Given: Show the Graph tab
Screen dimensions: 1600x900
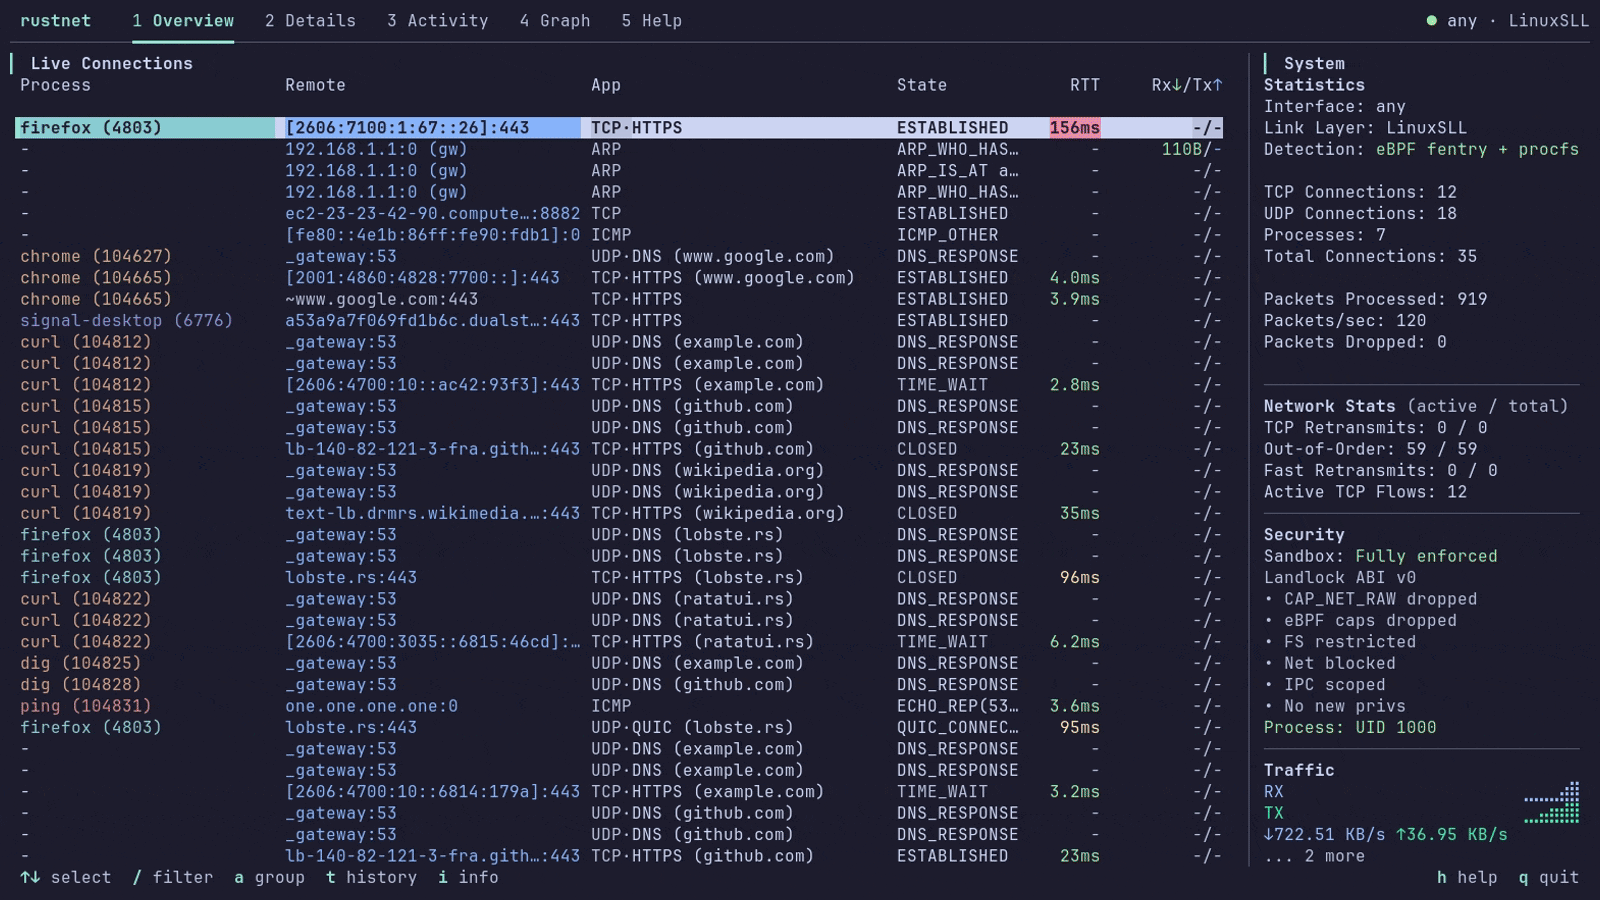Looking at the screenshot, I should point(555,21).
